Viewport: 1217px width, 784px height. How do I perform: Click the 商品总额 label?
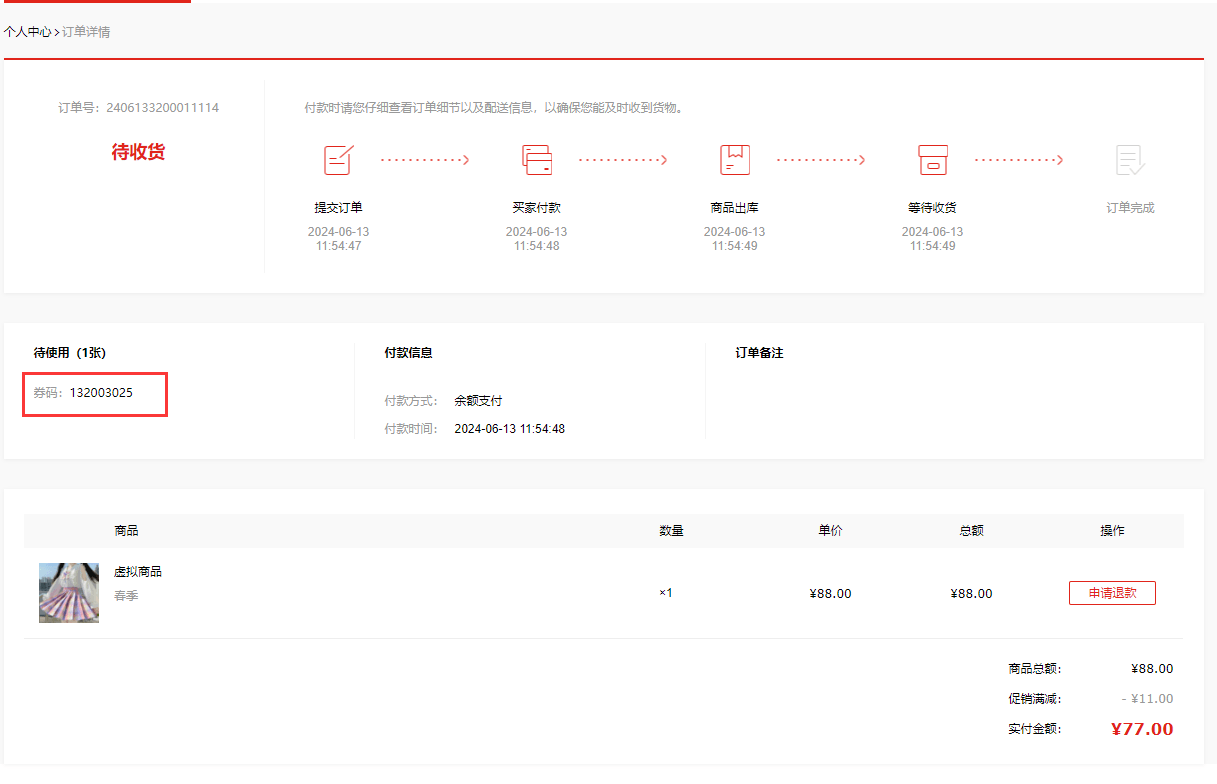click(x=1035, y=669)
